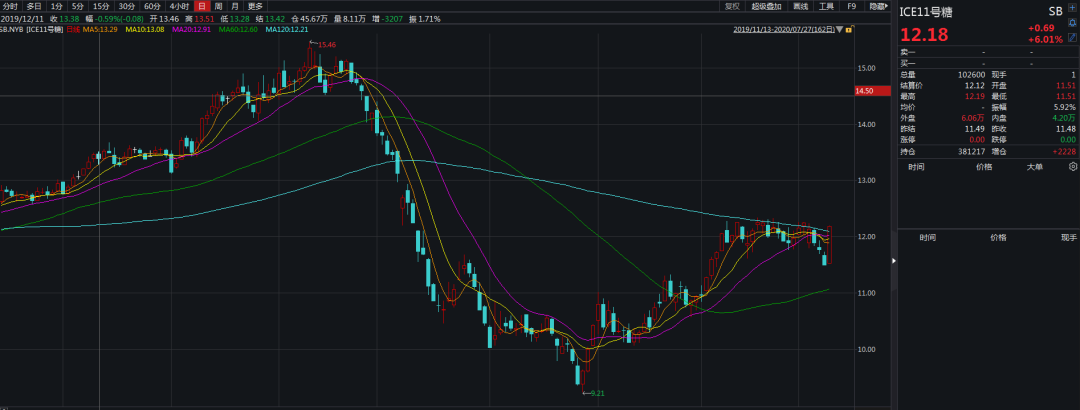
Task: Open the 更多 more periods menu
Action: point(255,6)
